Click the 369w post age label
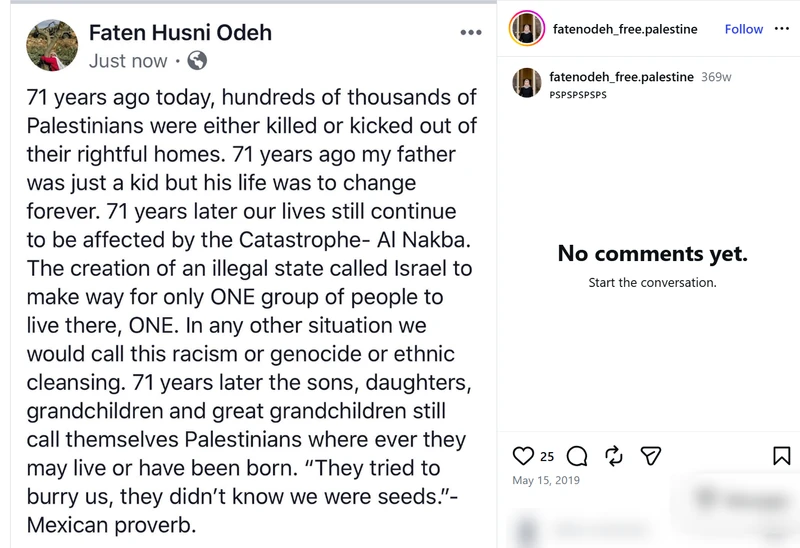800x548 pixels. 716,77
